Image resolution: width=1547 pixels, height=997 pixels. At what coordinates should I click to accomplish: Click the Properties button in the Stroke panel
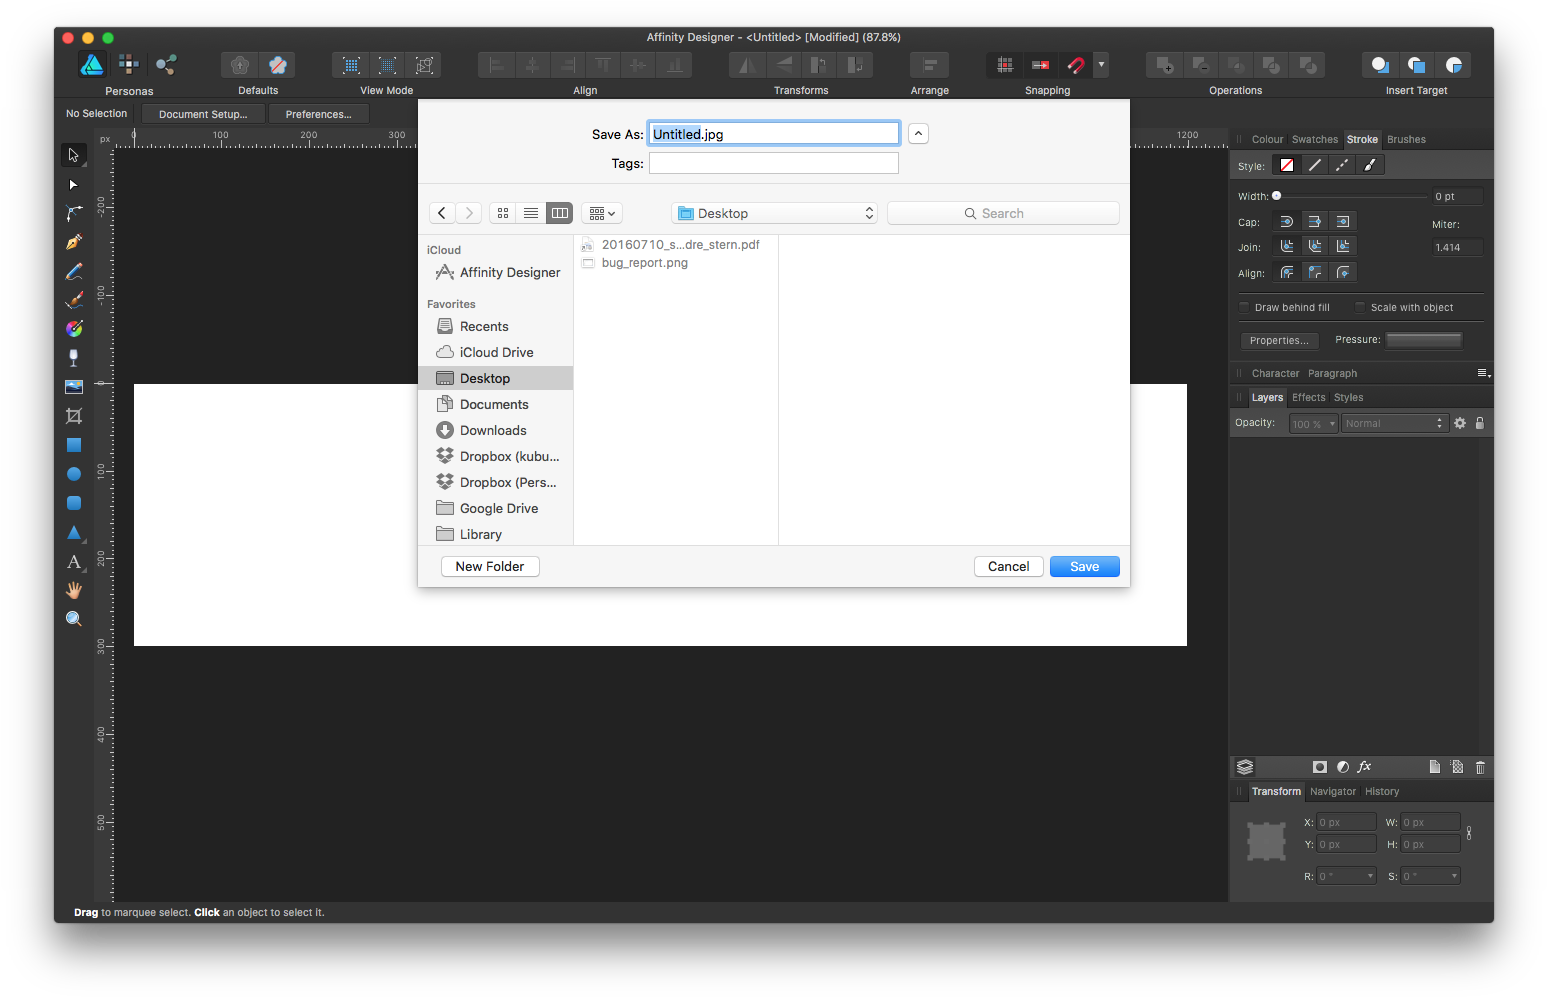[x=1279, y=340]
